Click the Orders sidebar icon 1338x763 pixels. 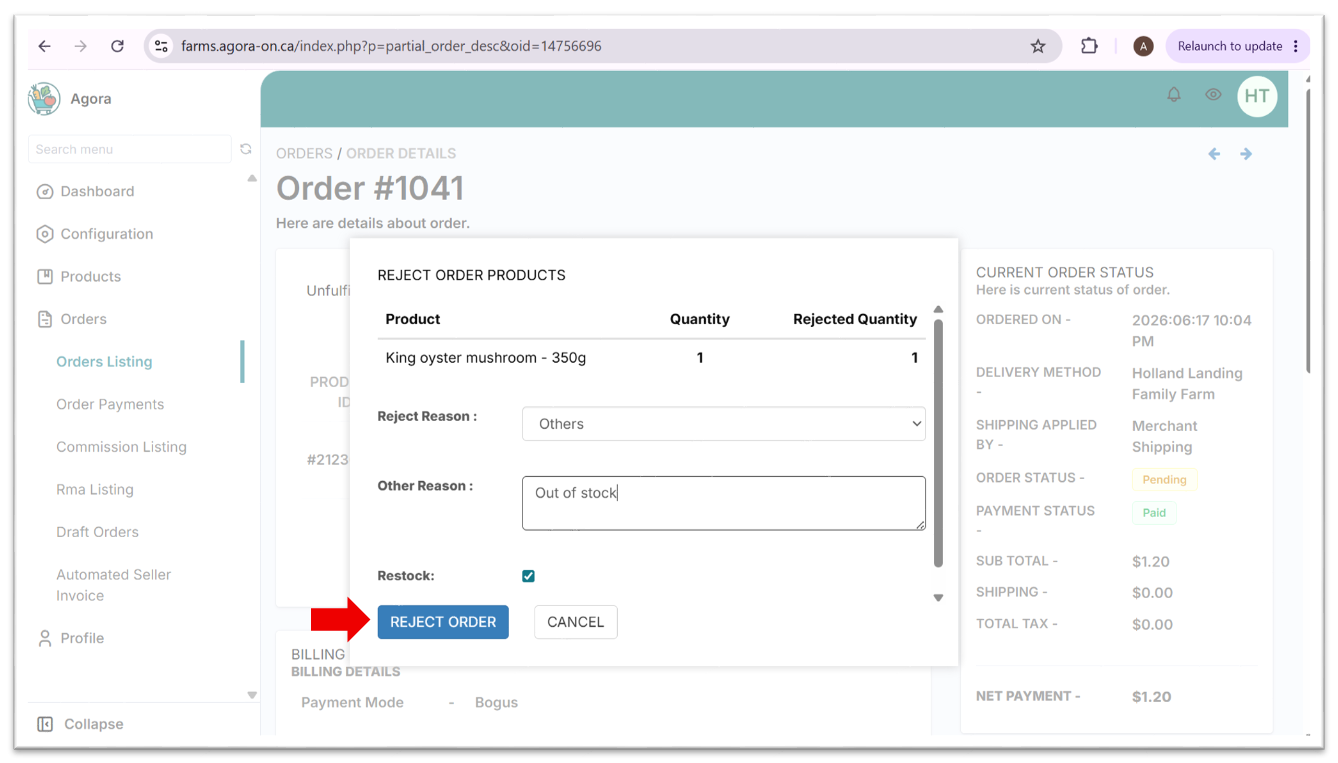(x=44, y=319)
